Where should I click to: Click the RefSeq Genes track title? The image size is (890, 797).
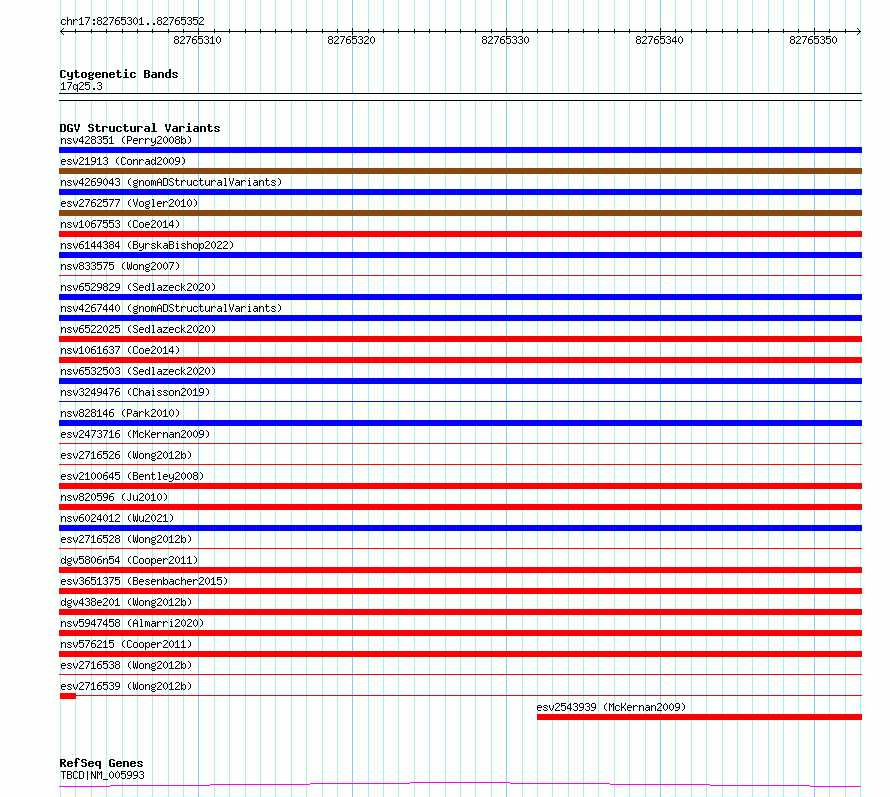tap(101, 764)
